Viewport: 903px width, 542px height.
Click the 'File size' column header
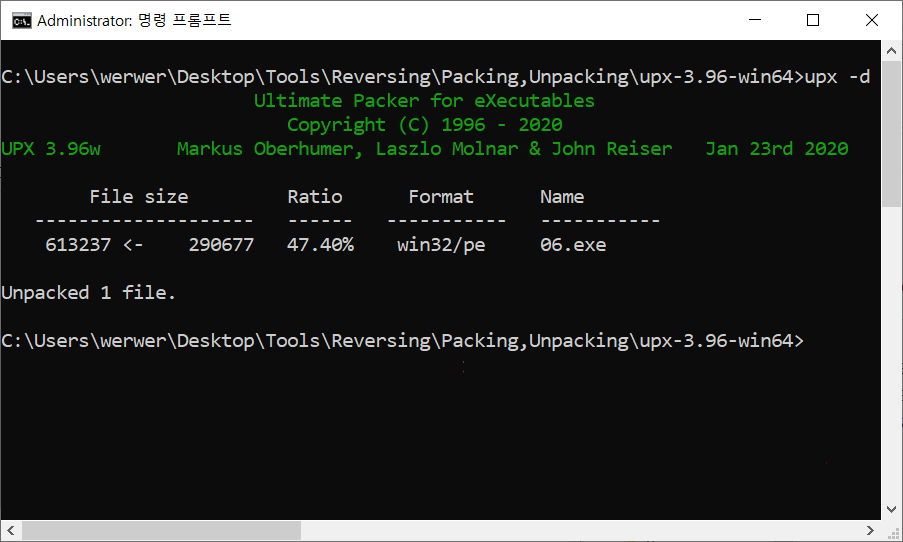tap(139, 197)
